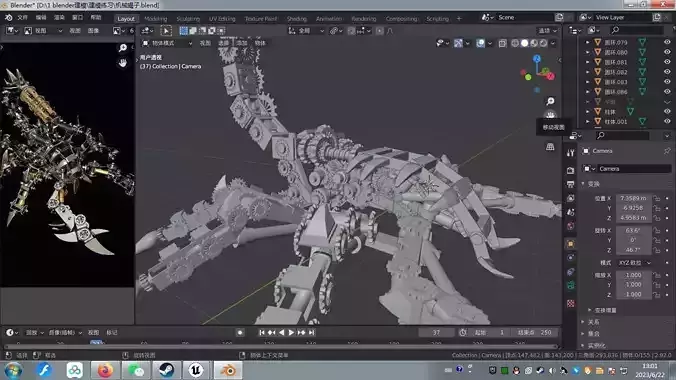Open the XYZ rotation mode dropdown

coord(633,263)
